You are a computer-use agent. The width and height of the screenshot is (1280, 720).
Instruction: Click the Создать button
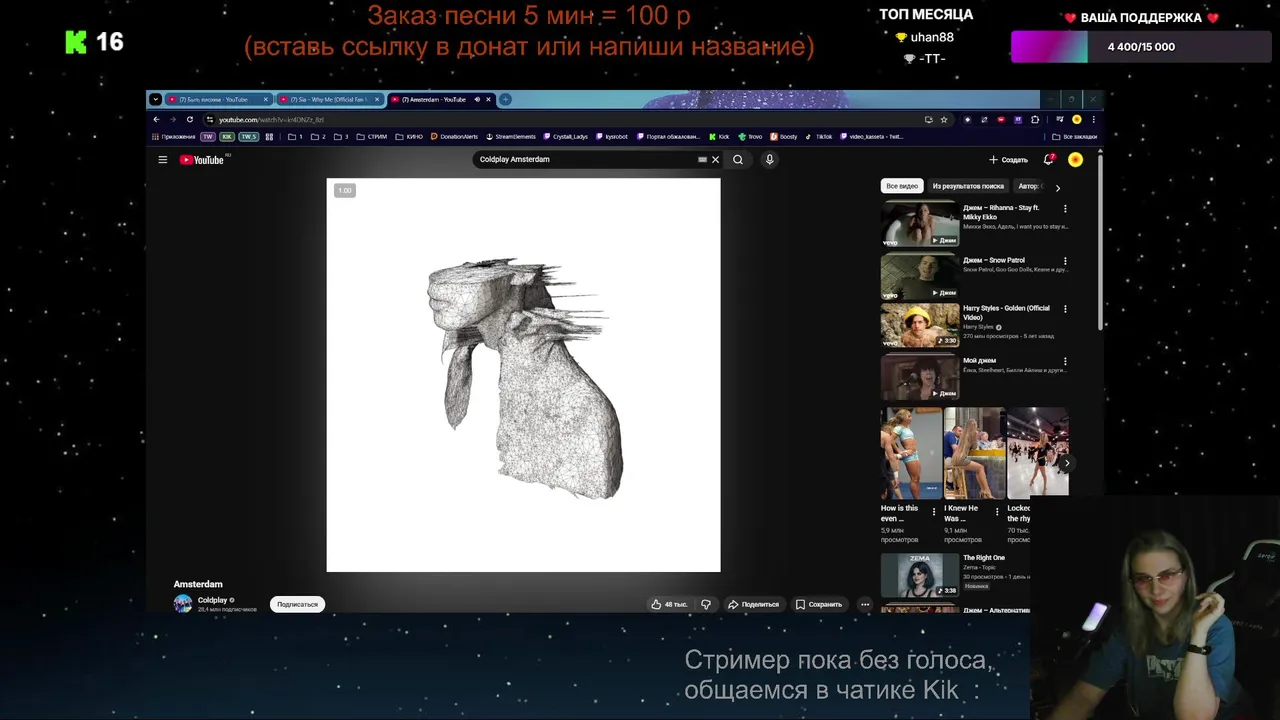click(1008, 160)
